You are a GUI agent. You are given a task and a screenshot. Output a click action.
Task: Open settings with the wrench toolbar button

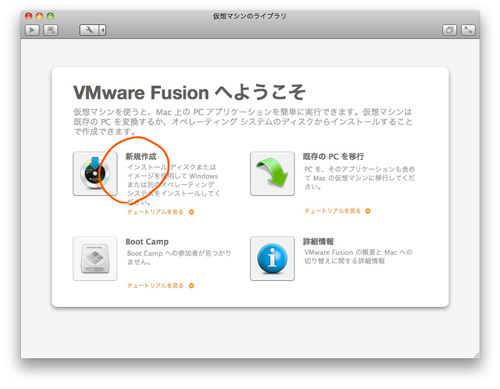pos(89,30)
